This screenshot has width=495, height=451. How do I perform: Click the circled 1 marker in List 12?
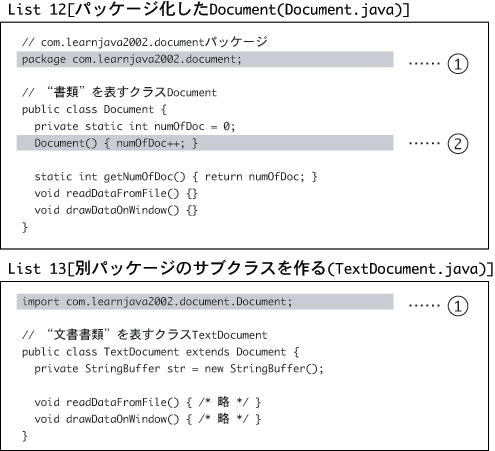(x=458, y=64)
